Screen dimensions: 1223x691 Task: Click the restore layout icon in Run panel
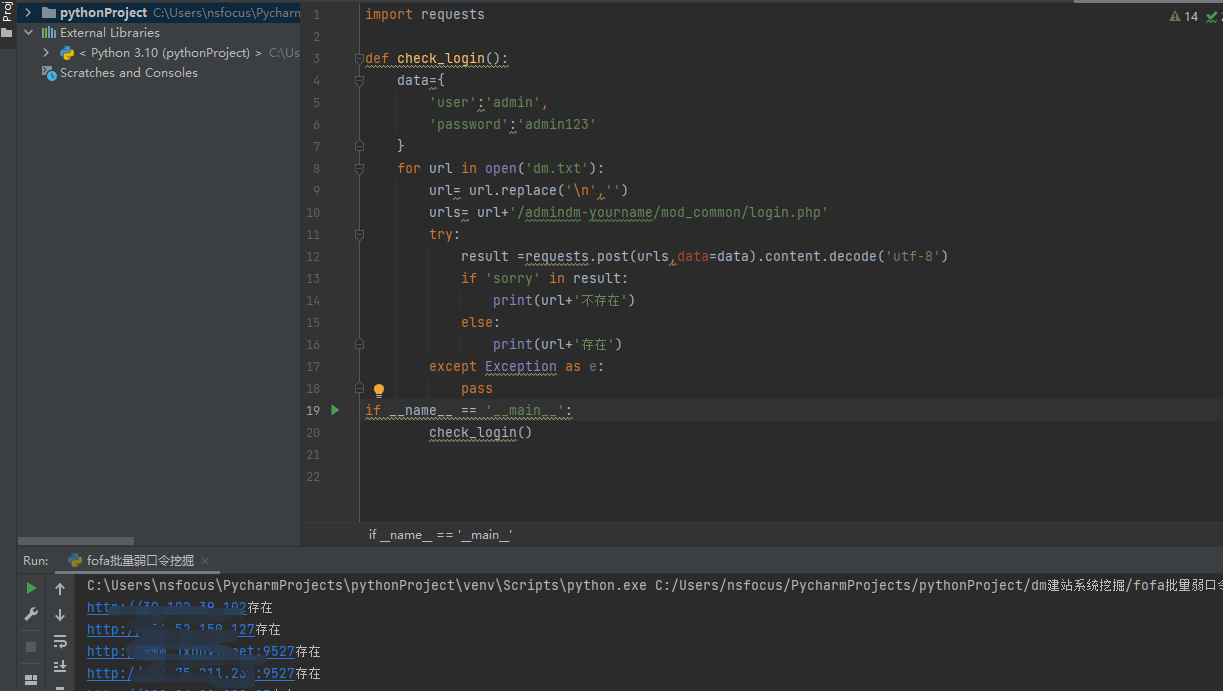click(31, 681)
